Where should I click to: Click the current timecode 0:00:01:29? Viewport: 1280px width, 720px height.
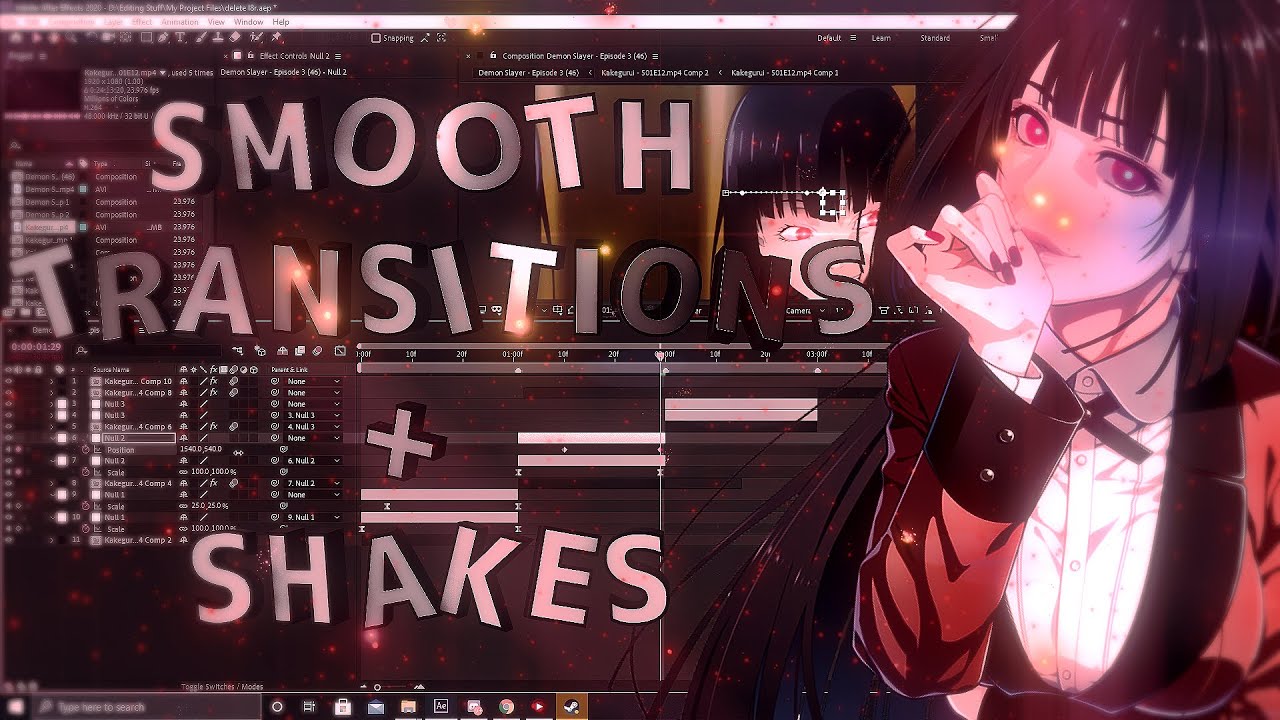click(x=36, y=347)
